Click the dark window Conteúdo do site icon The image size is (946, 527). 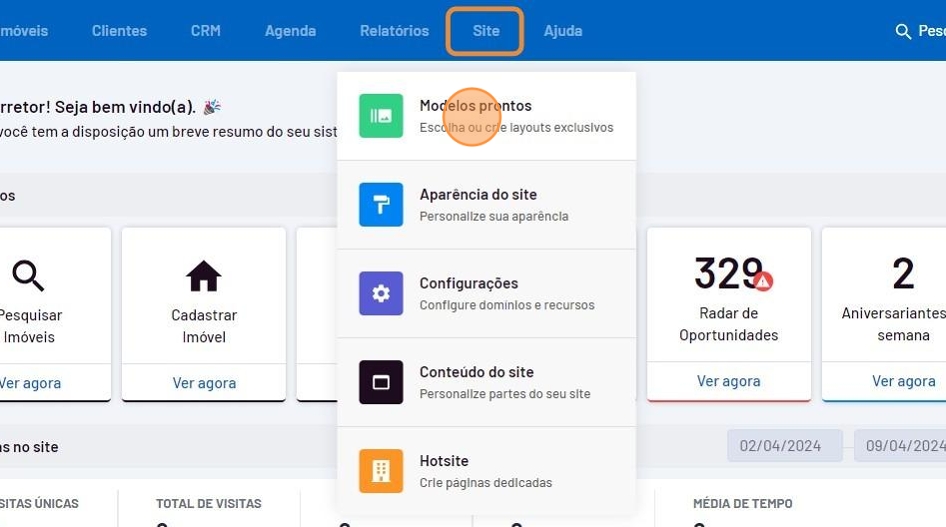[381, 382]
